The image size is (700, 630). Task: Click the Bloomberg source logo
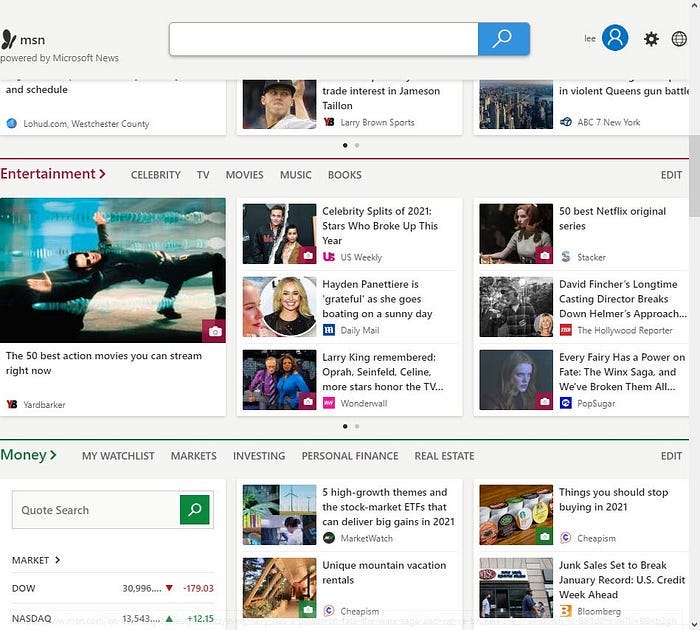tap(566, 611)
